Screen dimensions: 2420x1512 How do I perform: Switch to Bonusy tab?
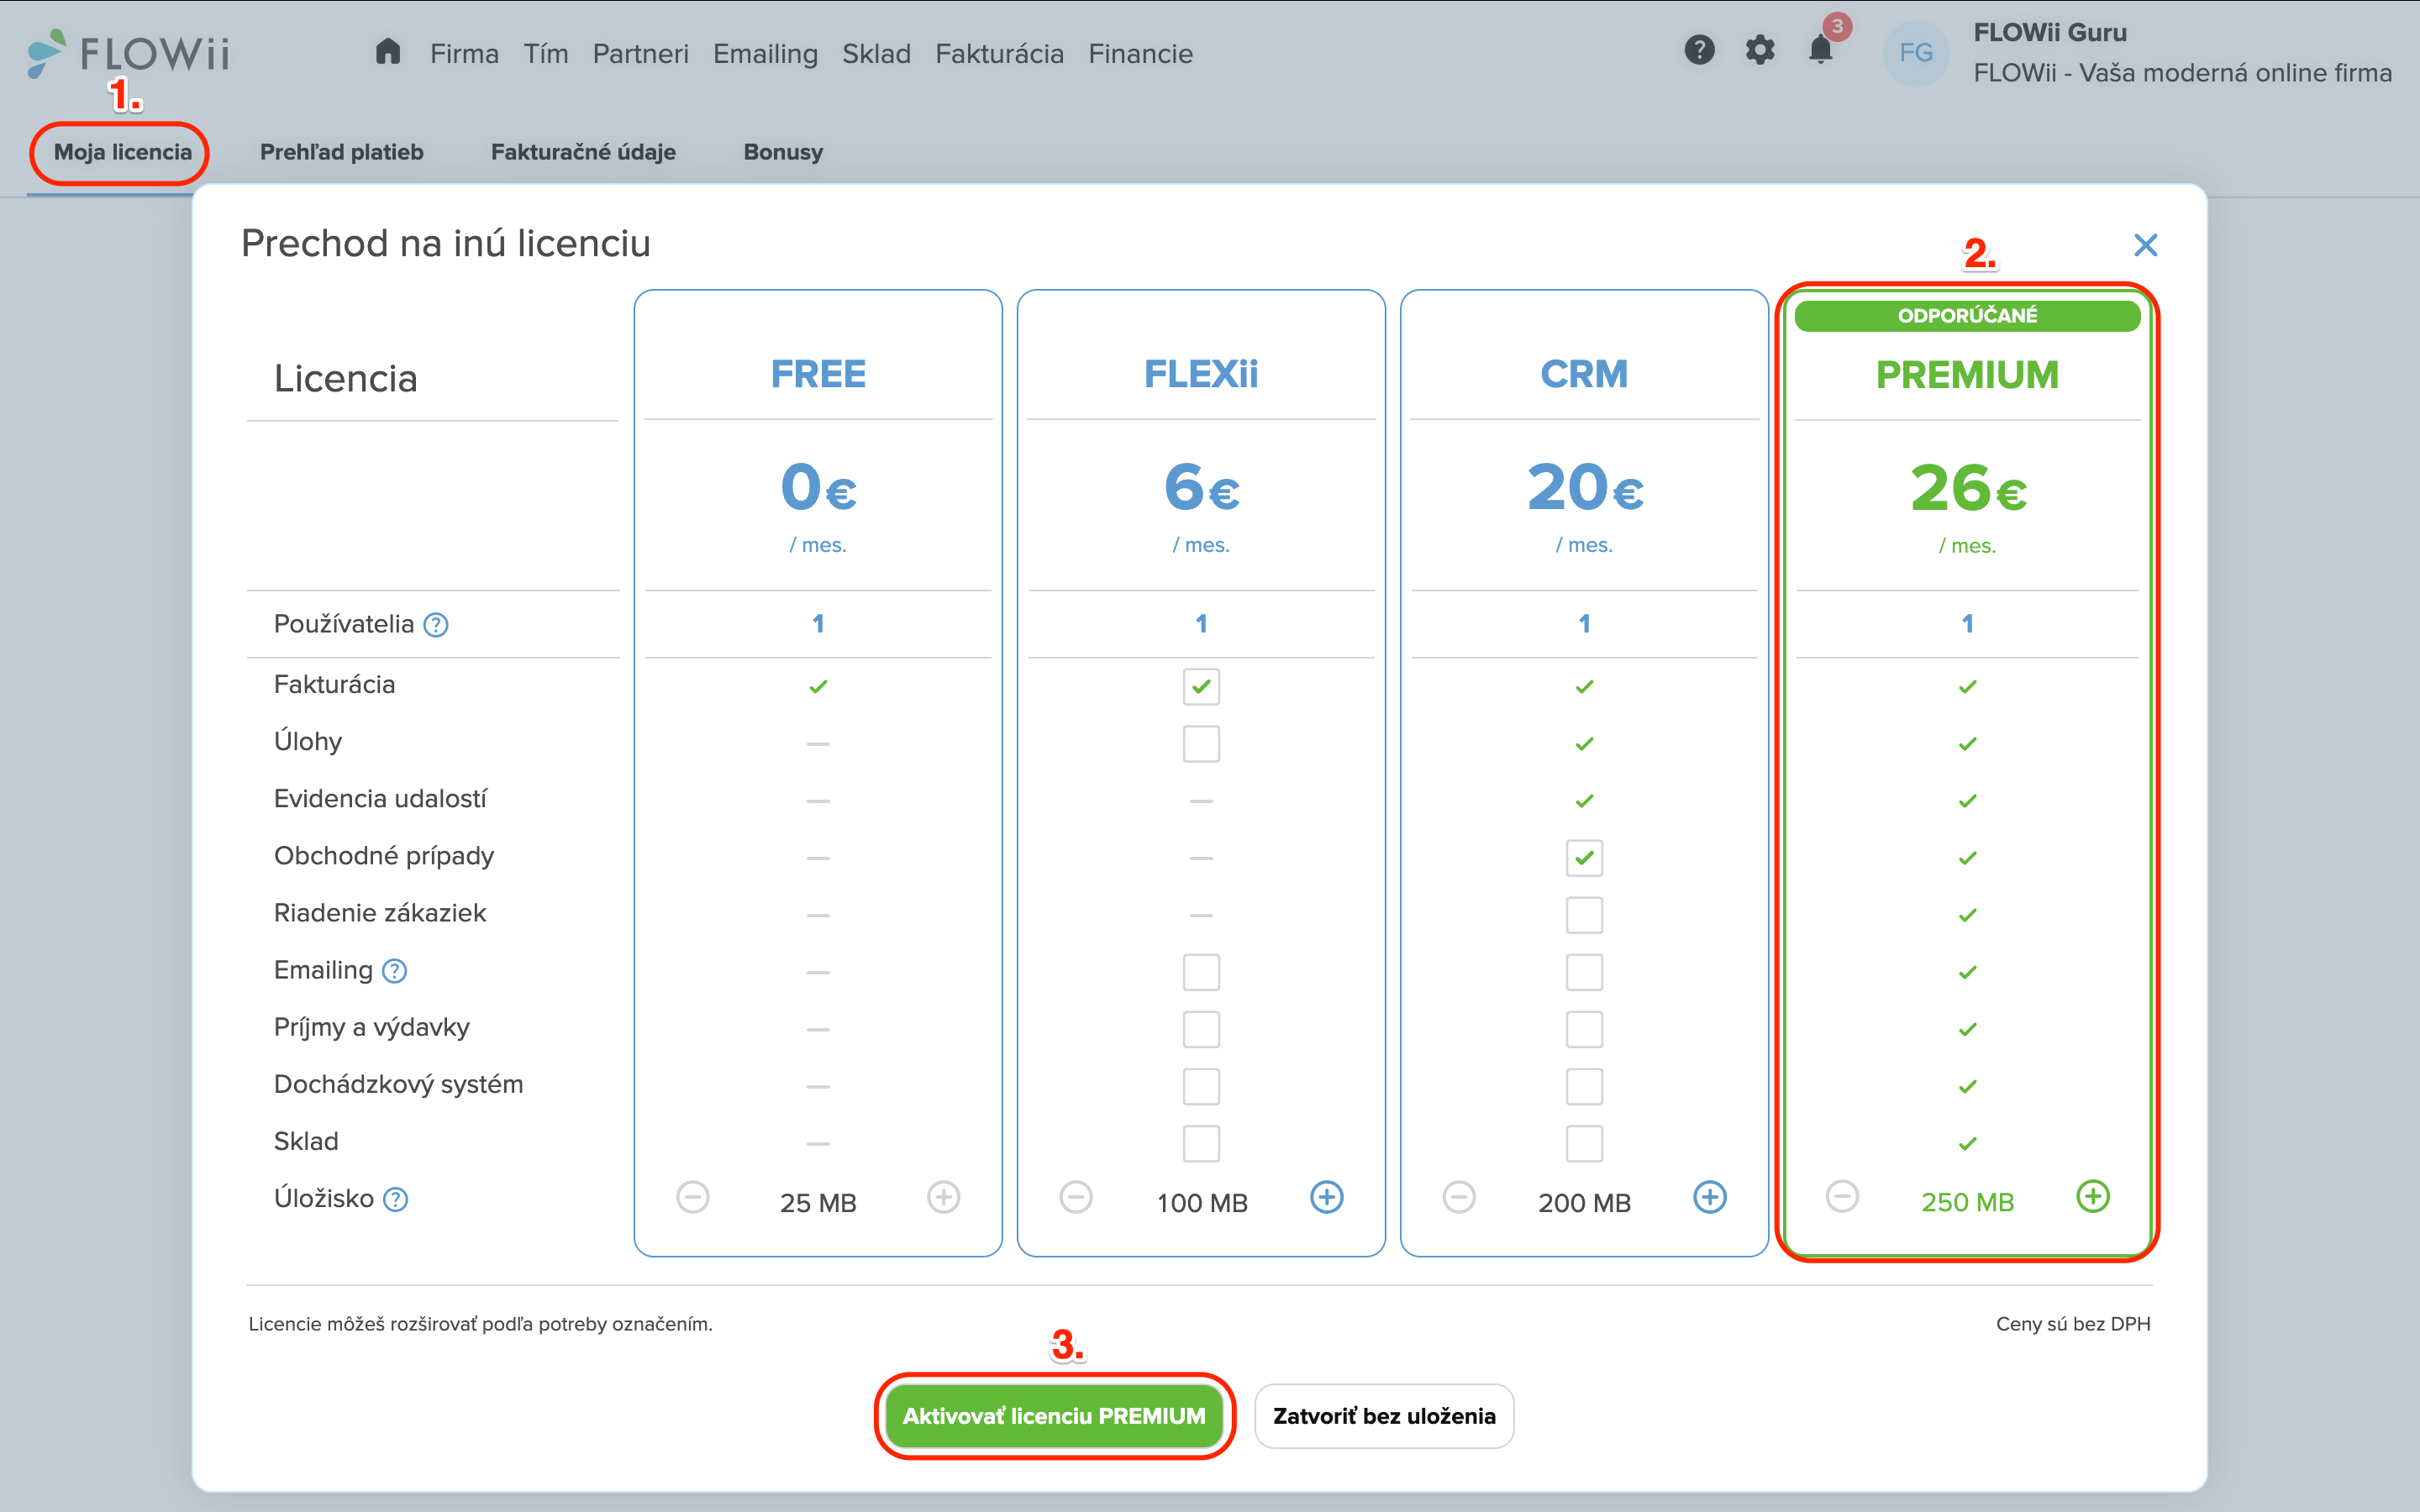[783, 152]
